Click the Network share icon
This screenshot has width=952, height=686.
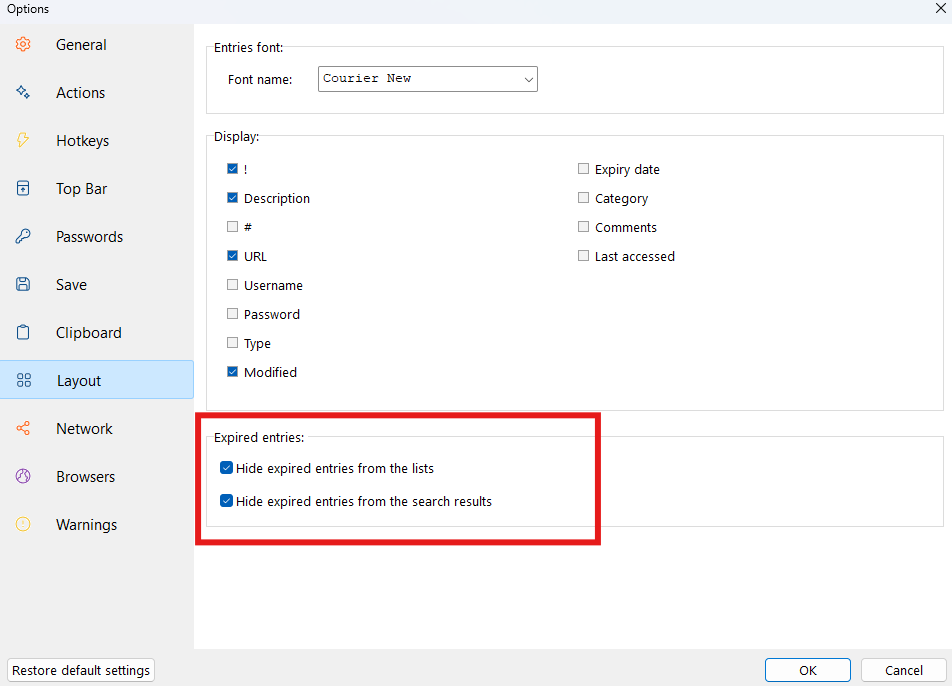23,428
